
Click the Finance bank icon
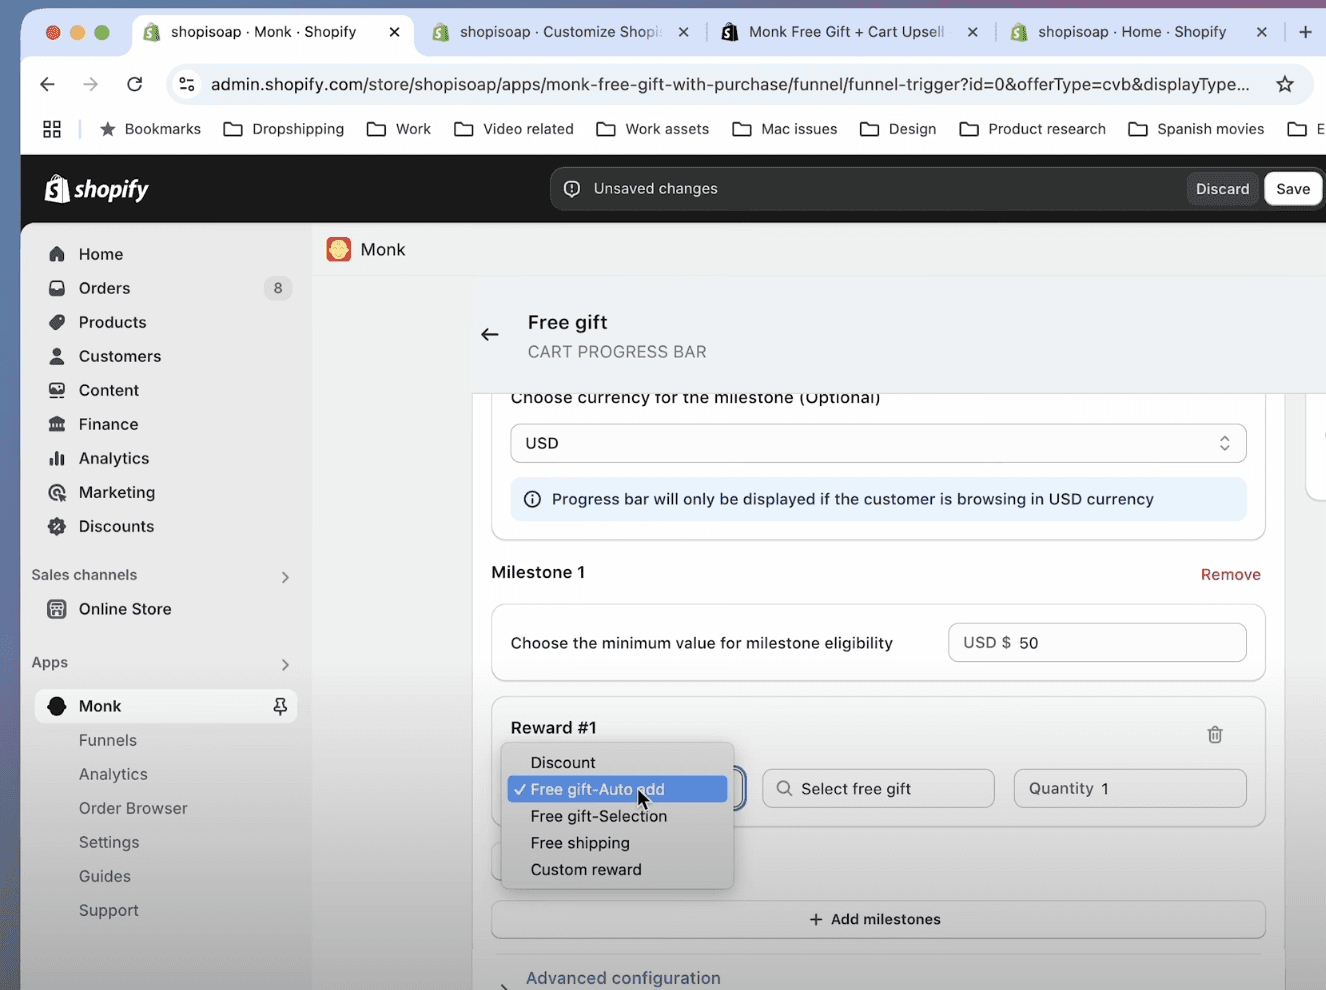57,424
